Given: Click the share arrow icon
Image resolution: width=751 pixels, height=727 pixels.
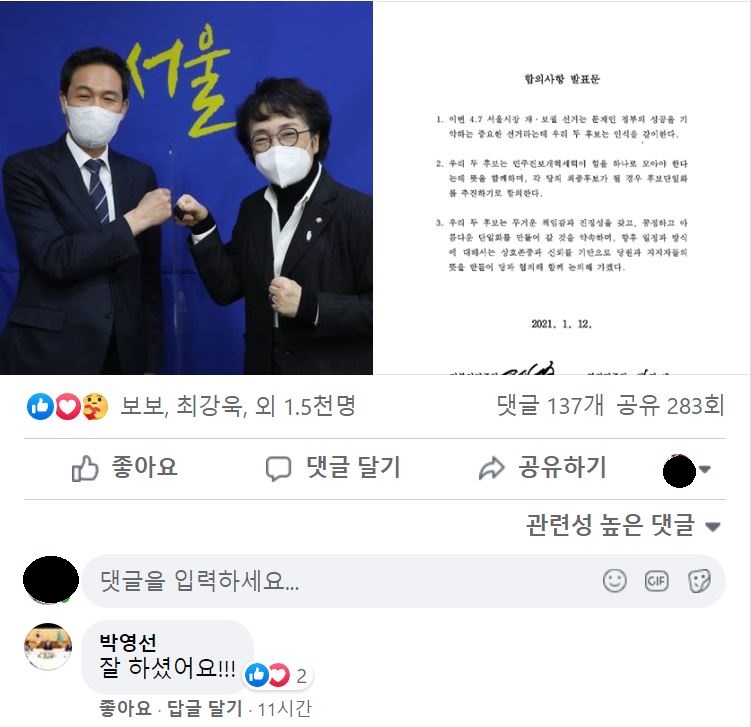Looking at the screenshot, I should (491, 468).
